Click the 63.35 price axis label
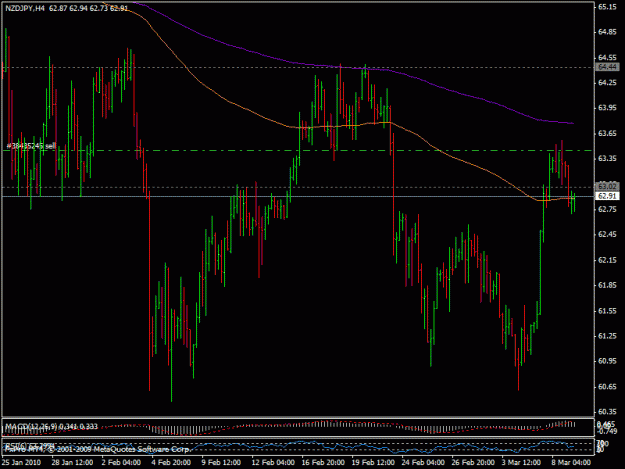 (607, 159)
